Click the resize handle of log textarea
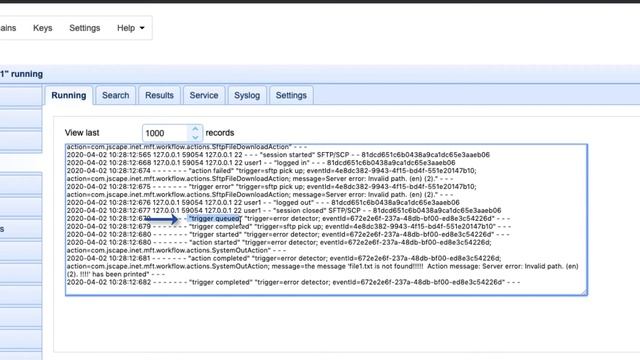The width and height of the screenshot is (640, 360). point(584,292)
